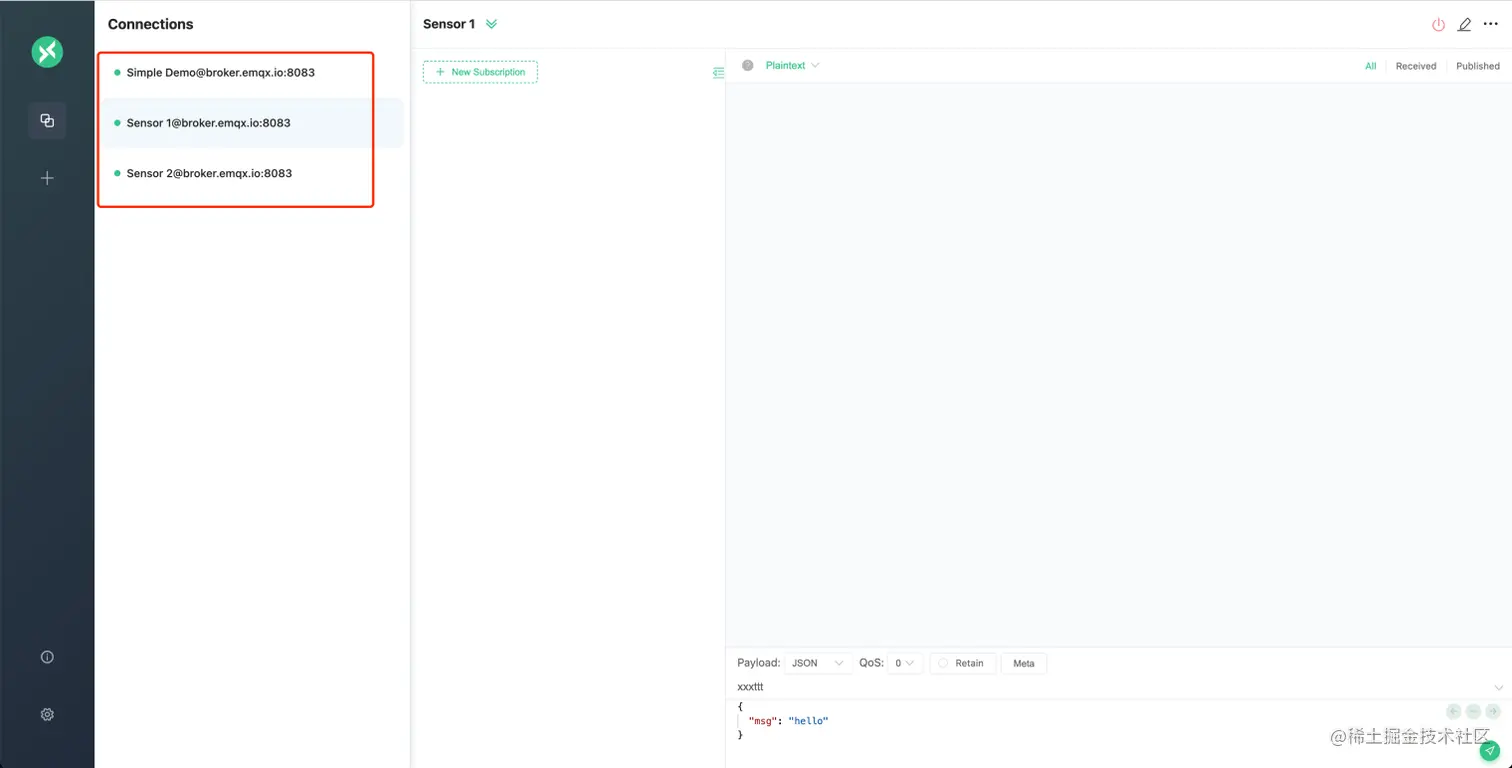This screenshot has height=768, width=1512.
Task: Add a new connection with plus icon
Action: 47,178
